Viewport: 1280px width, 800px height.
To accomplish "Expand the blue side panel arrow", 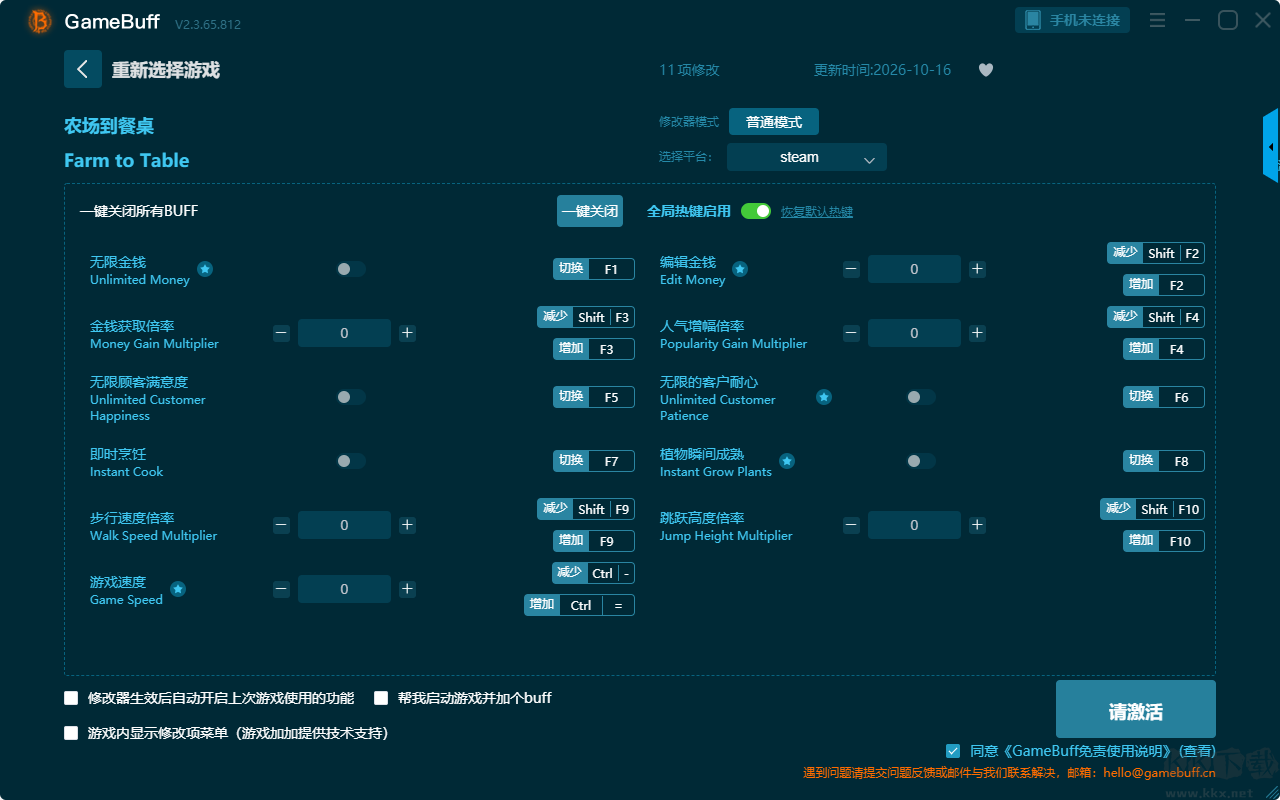I will click(1271, 146).
